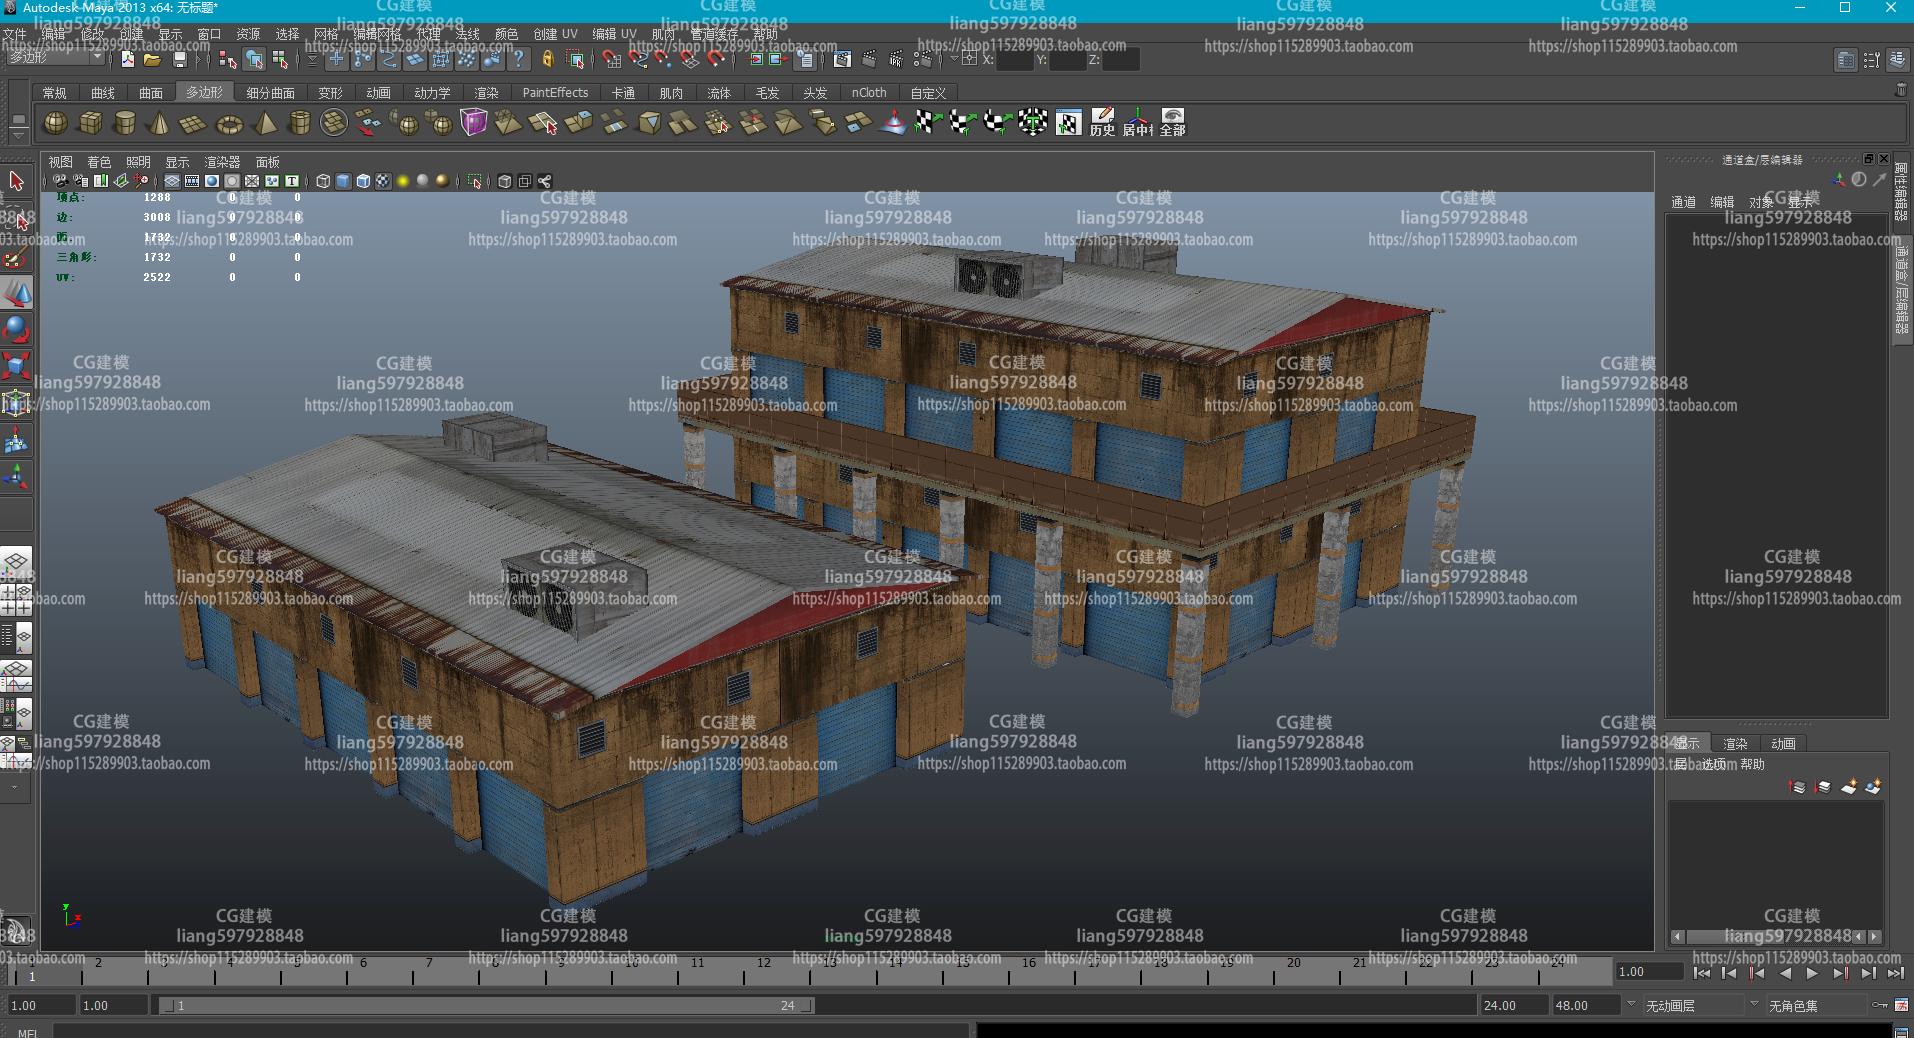Image resolution: width=1914 pixels, height=1038 pixels.
Task: Open the 多边形 menu set dropdown
Action: (55, 59)
